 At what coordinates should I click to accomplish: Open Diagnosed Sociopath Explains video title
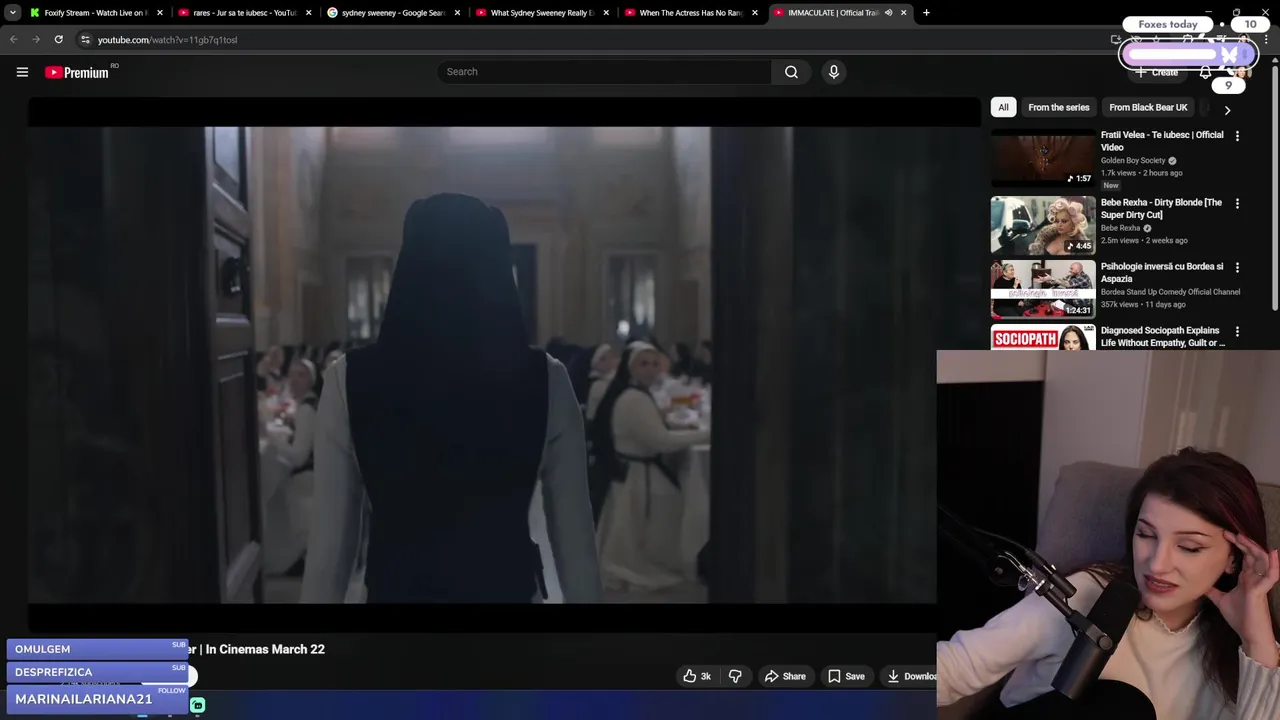tap(1162, 336)
